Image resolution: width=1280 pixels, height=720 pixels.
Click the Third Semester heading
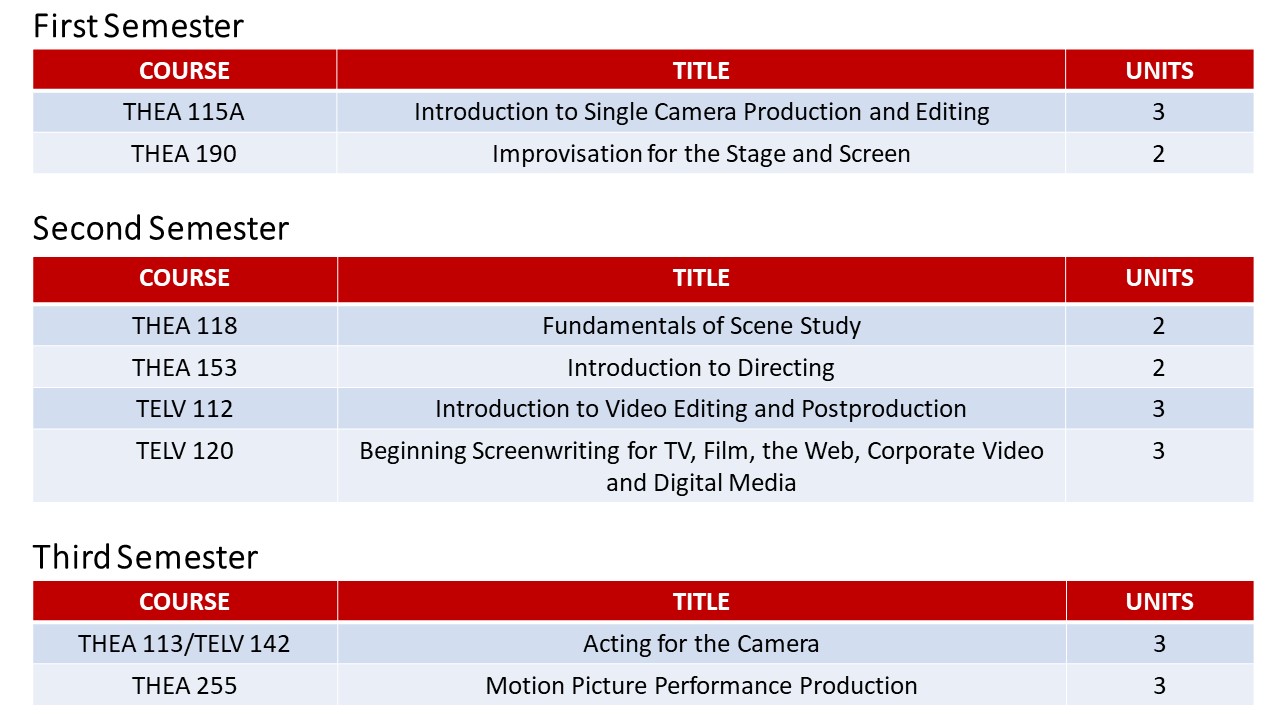coord(145,557)
